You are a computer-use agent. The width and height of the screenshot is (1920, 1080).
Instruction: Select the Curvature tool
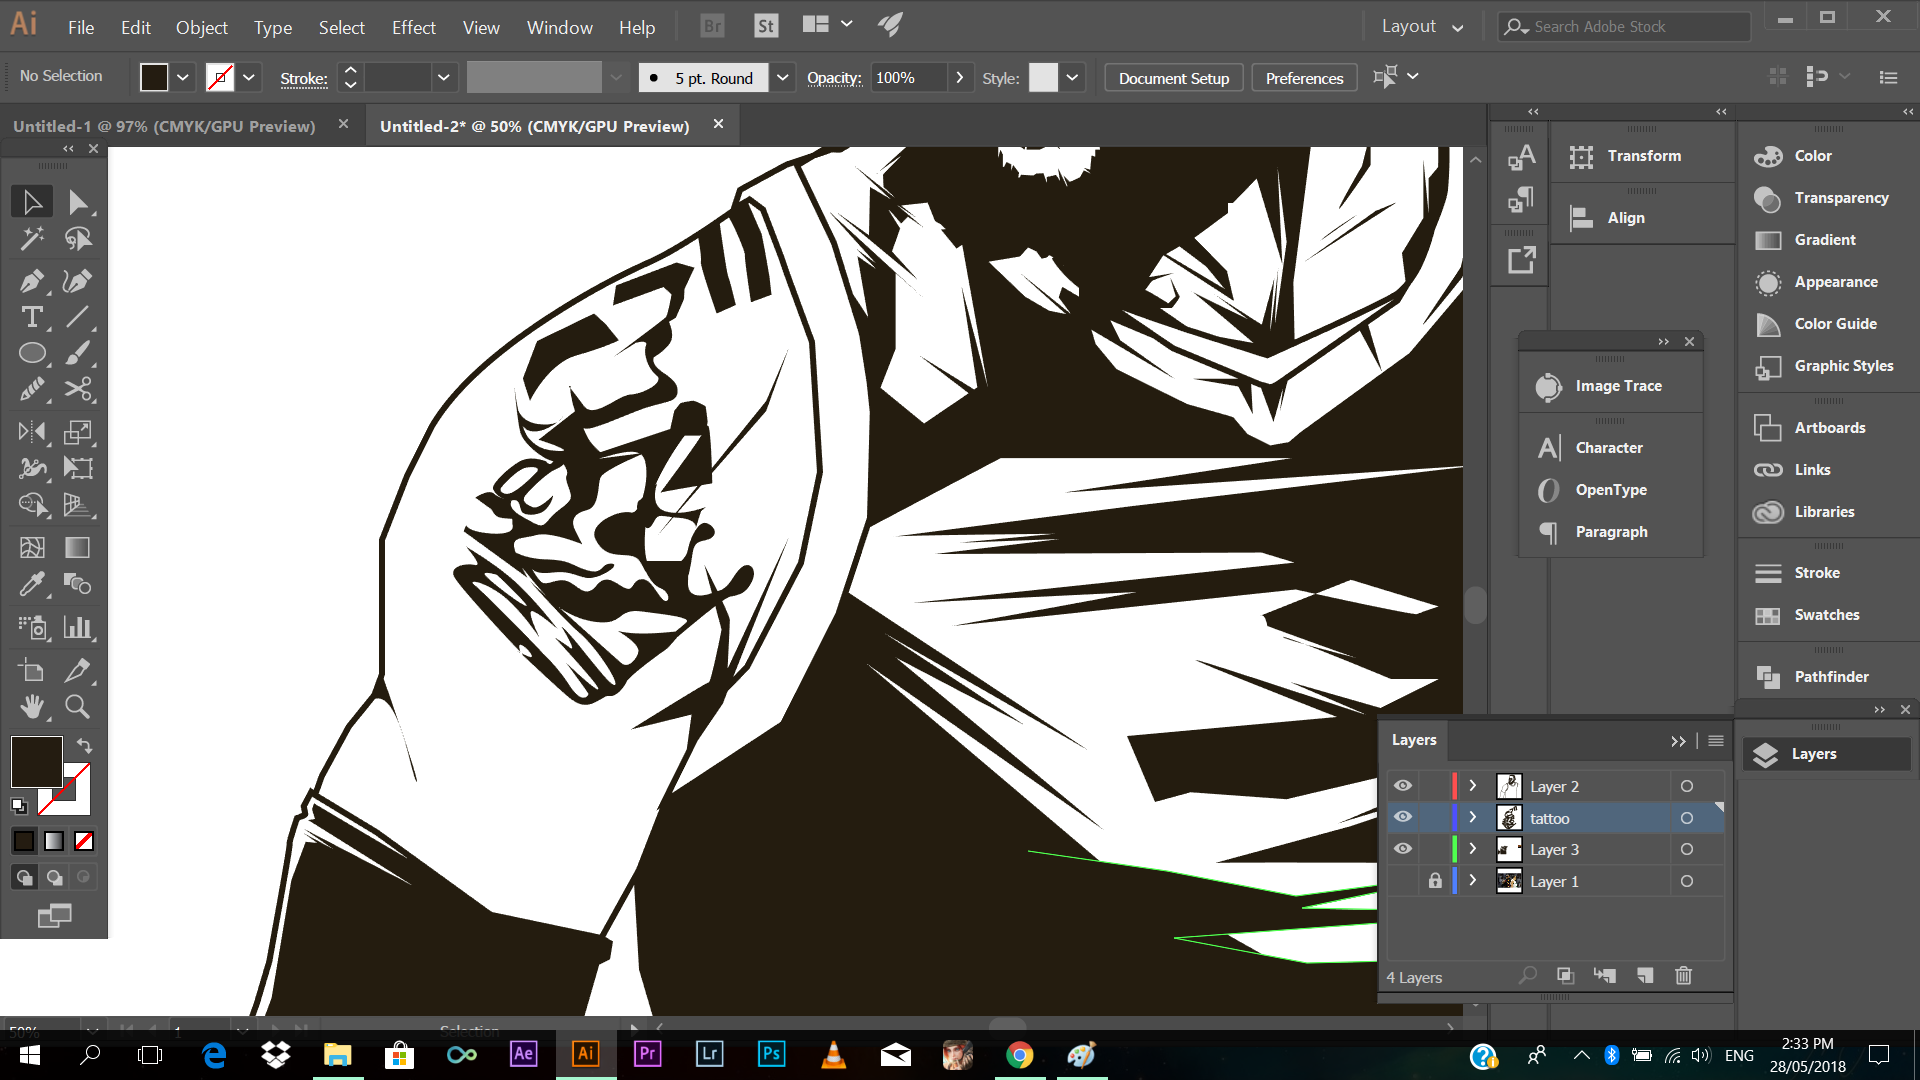(x=78, y=281)
